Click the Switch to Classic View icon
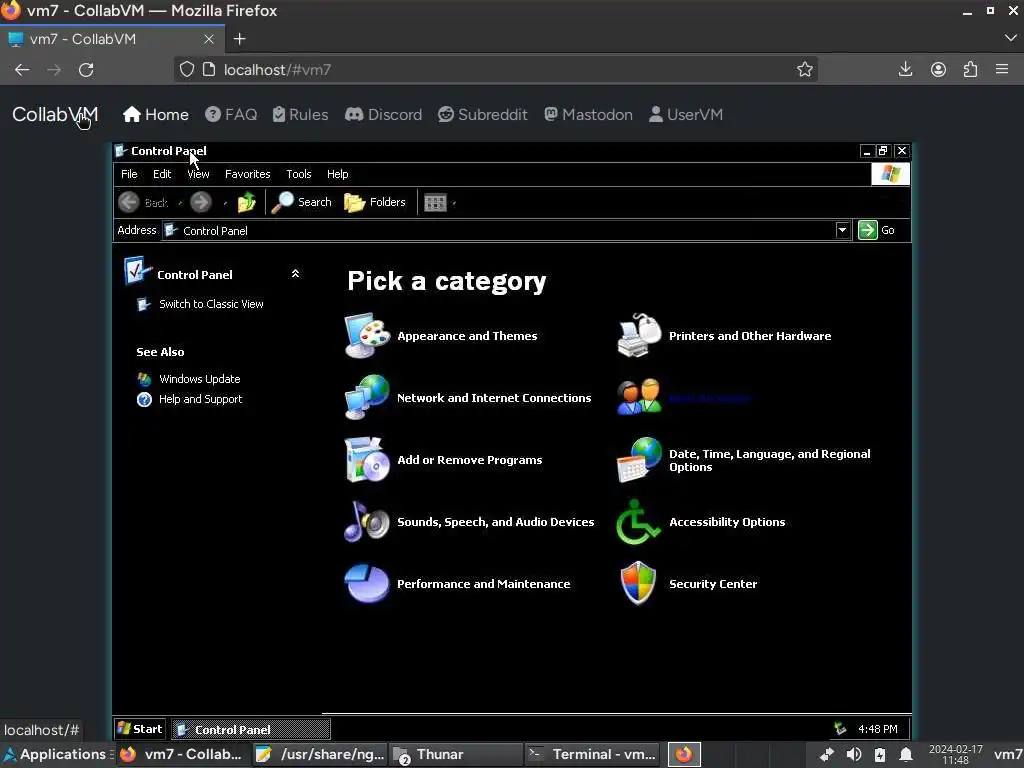 click(x=144, y=304)
